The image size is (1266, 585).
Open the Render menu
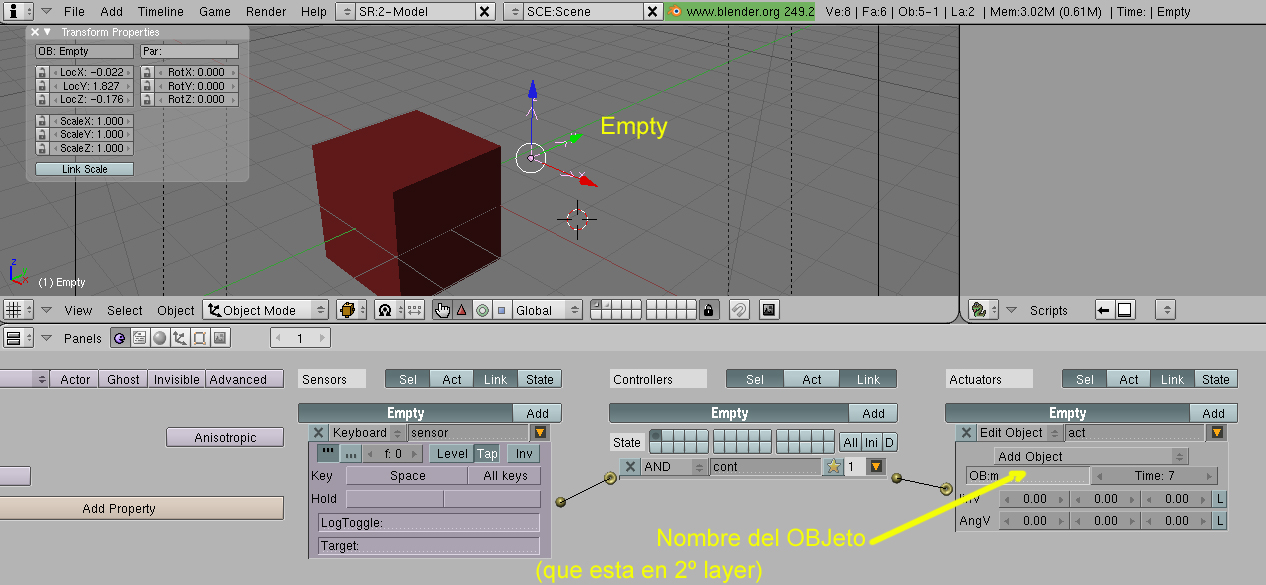point(266,11)
